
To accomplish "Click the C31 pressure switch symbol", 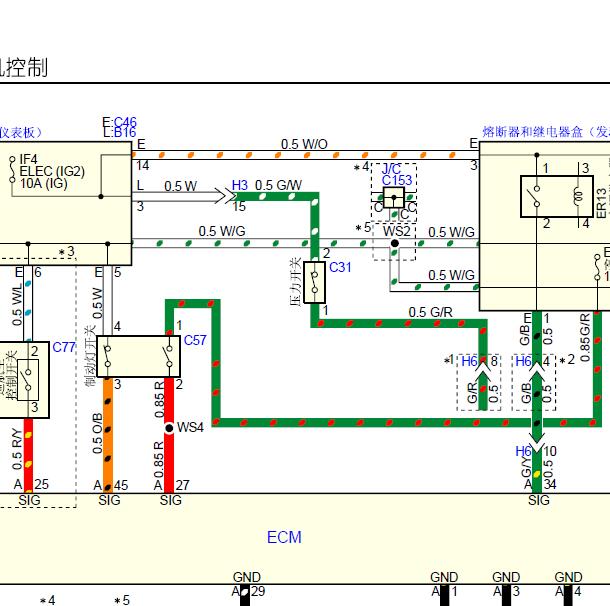I will [x=314, y=282].
